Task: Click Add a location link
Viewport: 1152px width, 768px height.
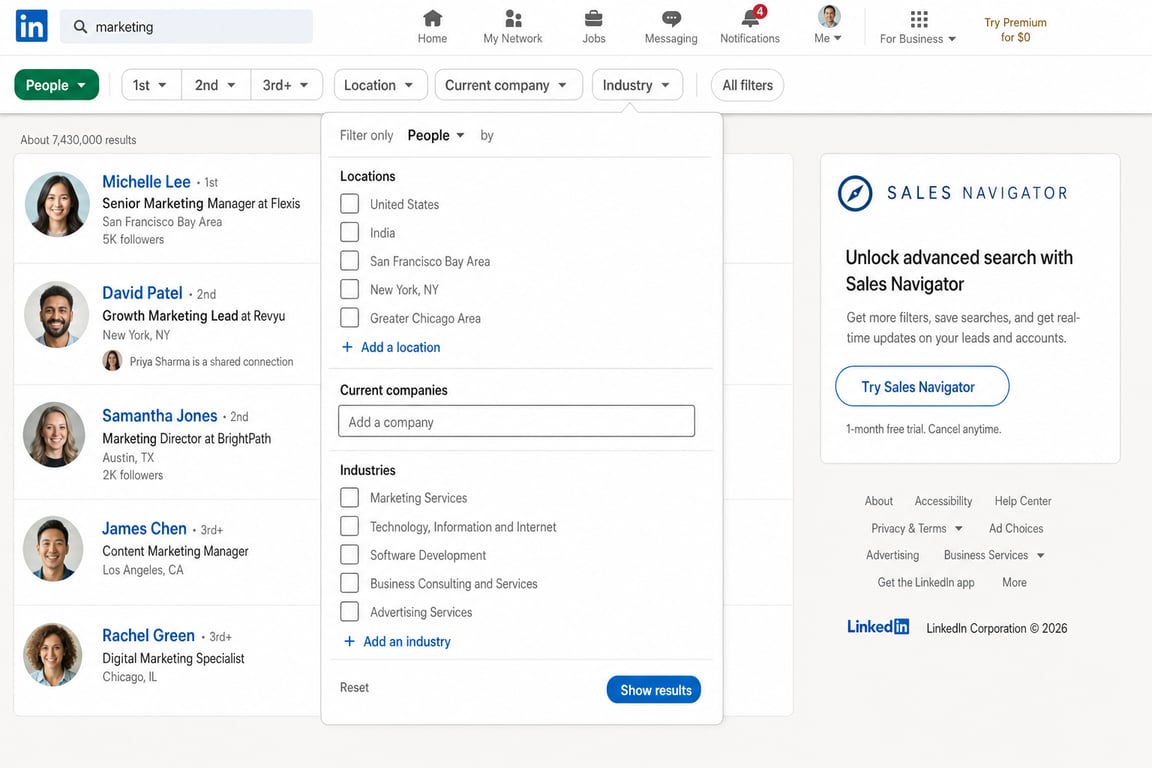Action: (x=400, y=347)
